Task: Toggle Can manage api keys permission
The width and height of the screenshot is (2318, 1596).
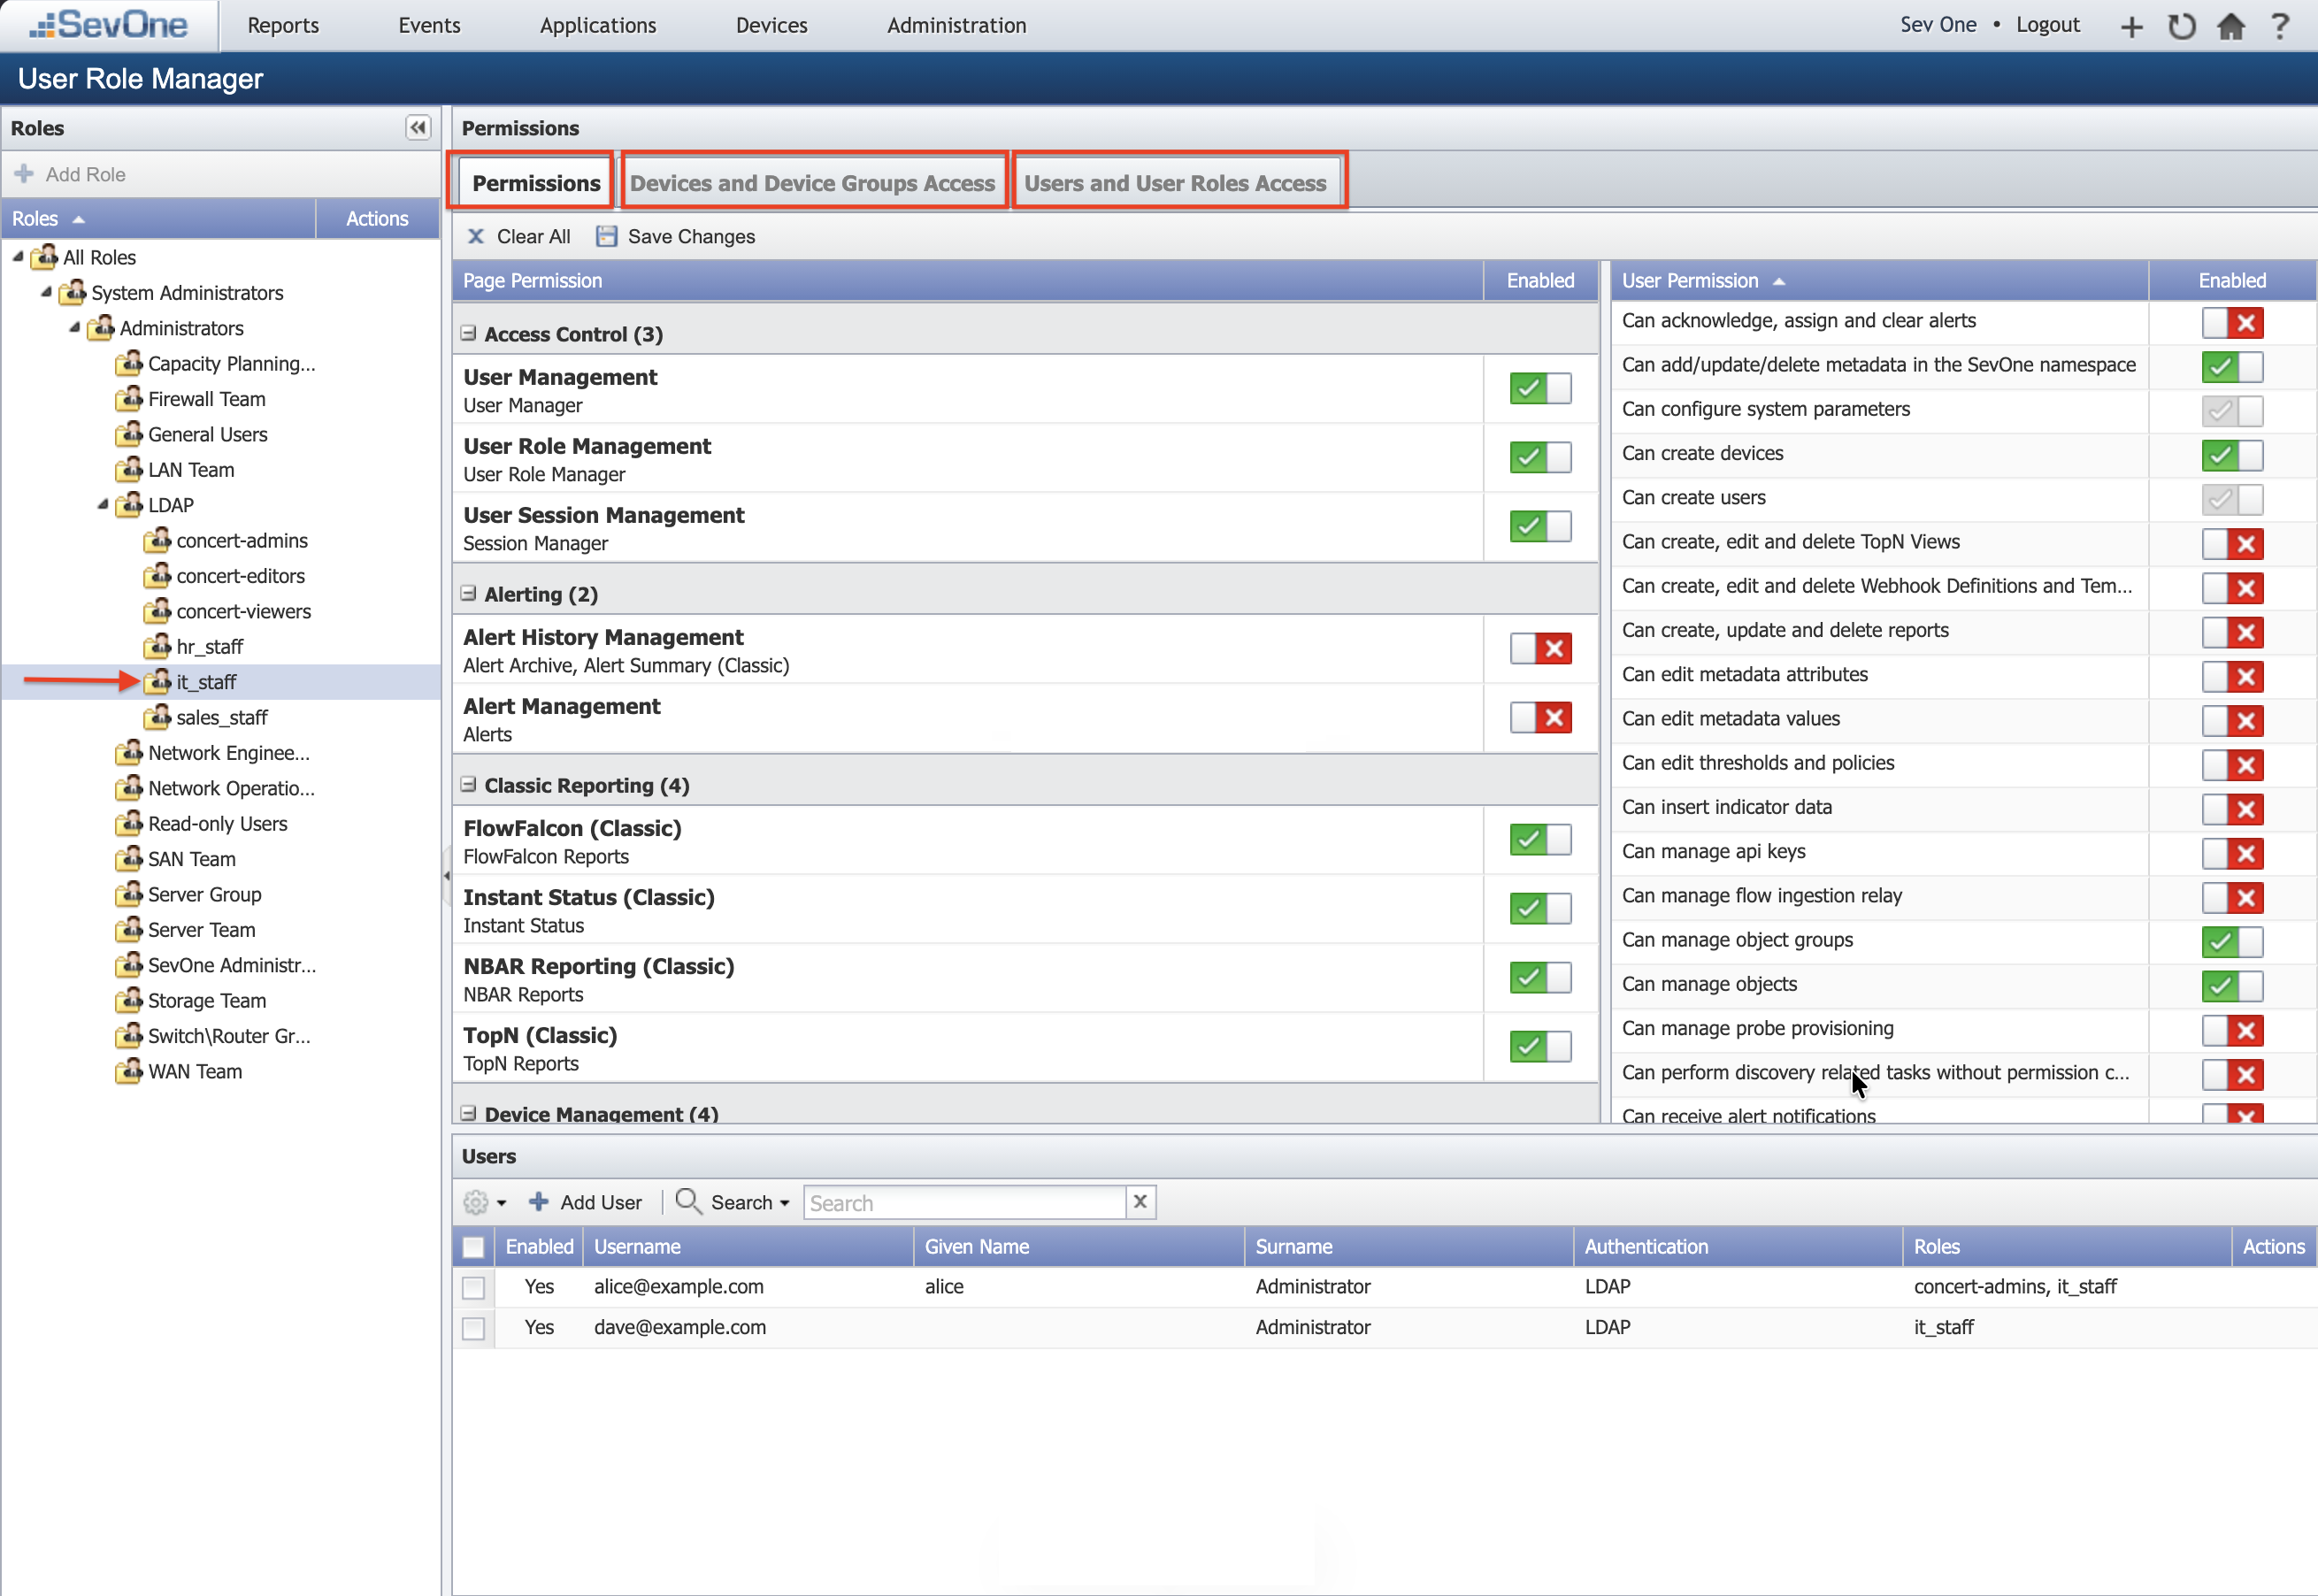Action: 2232,853
